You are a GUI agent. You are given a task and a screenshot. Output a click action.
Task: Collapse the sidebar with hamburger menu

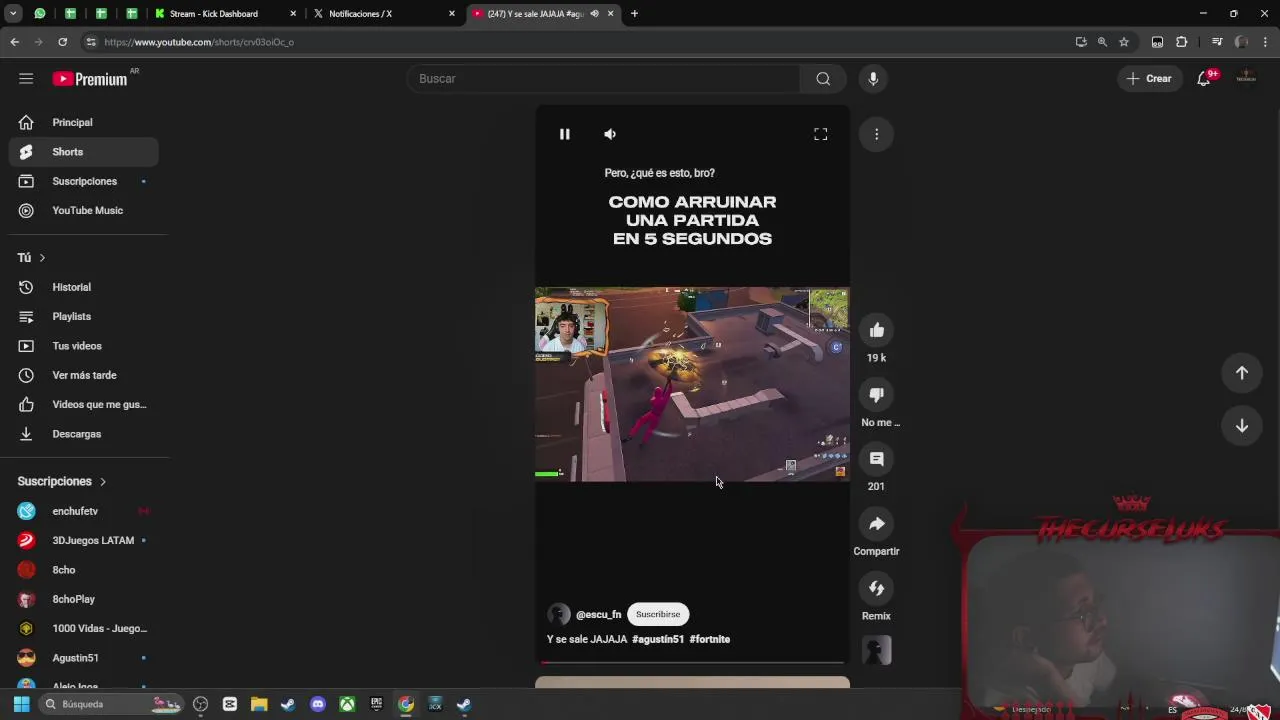point(26,78)
